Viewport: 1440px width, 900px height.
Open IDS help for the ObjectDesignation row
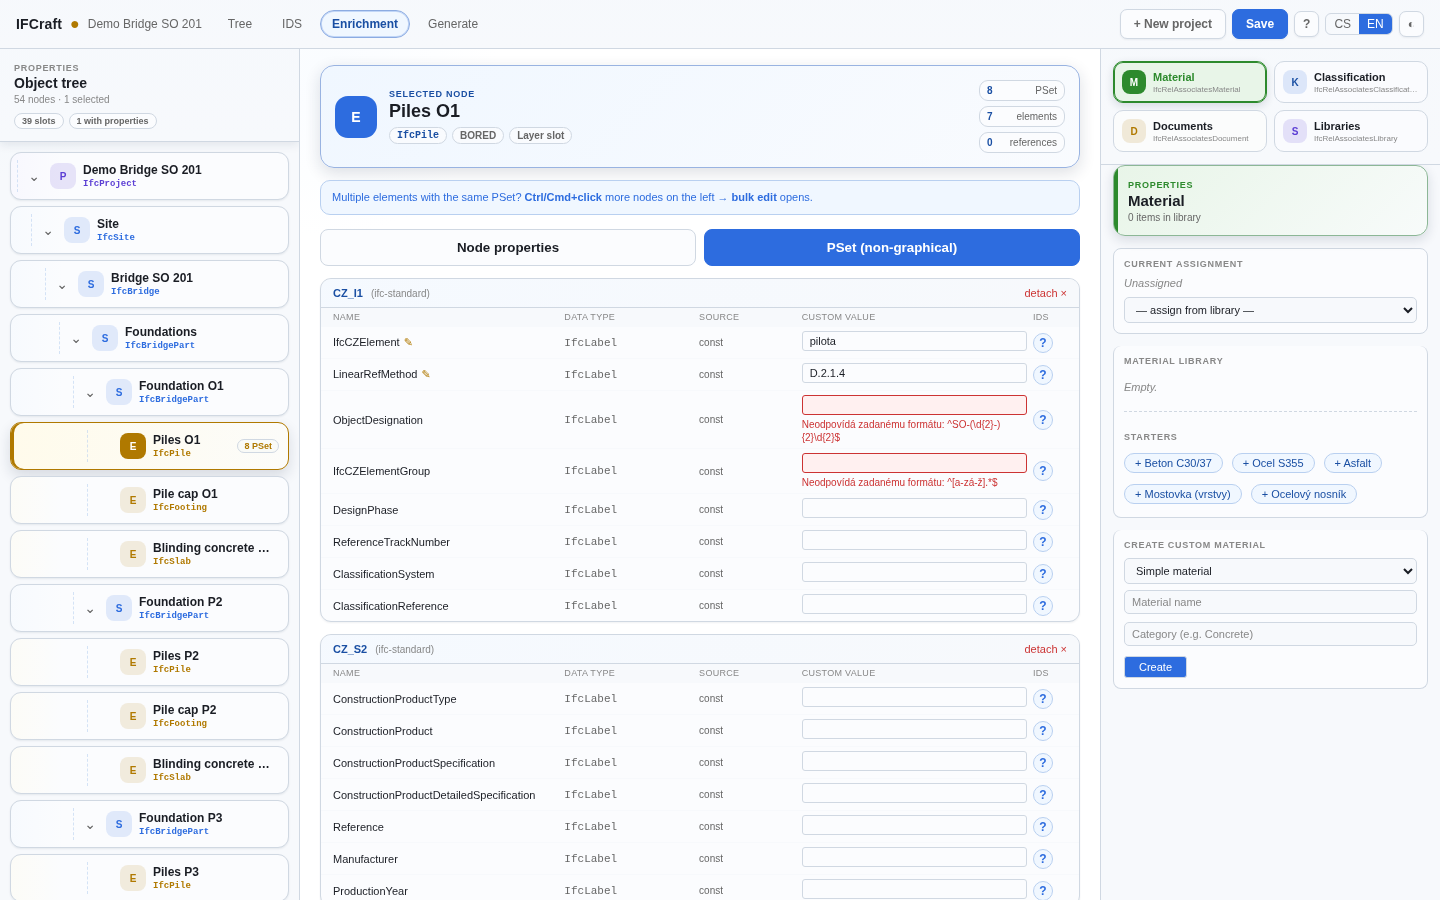[x=1043, y=420]
